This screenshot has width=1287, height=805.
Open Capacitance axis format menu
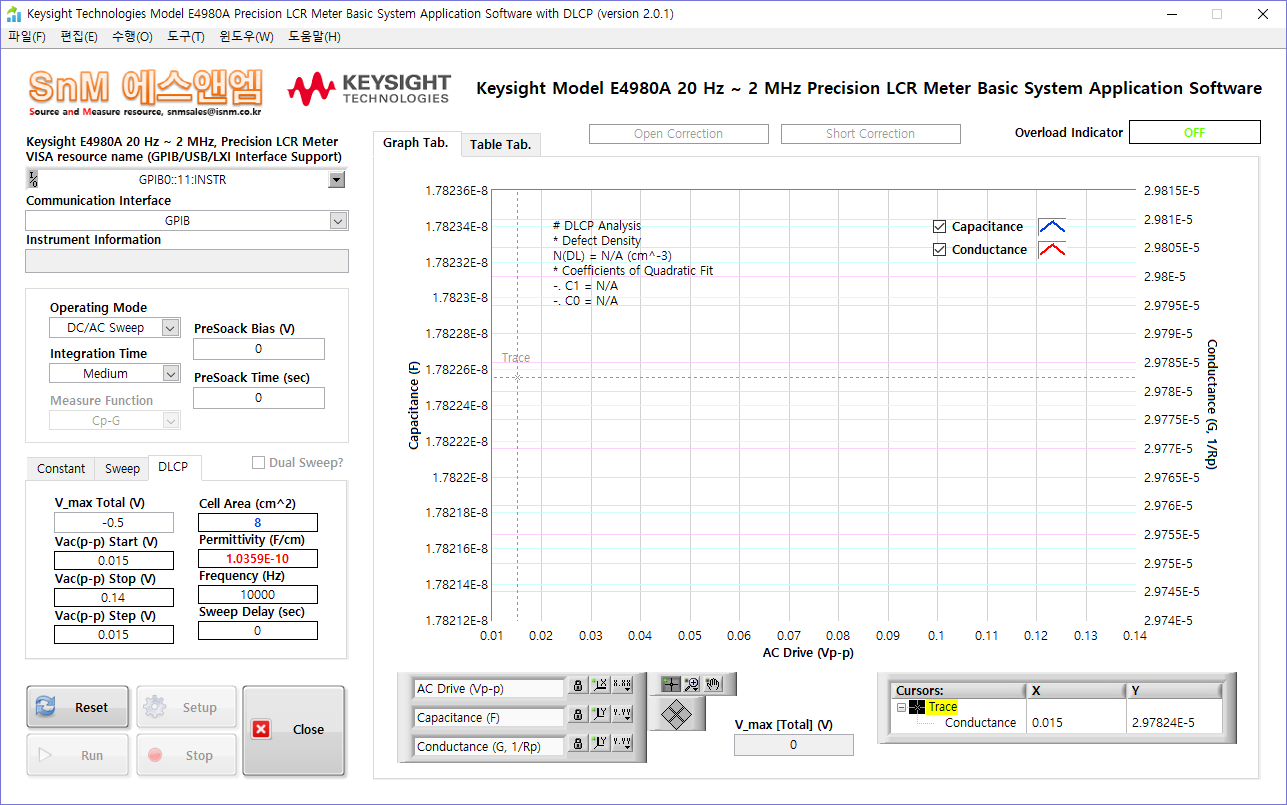click(x=622, y=715)
